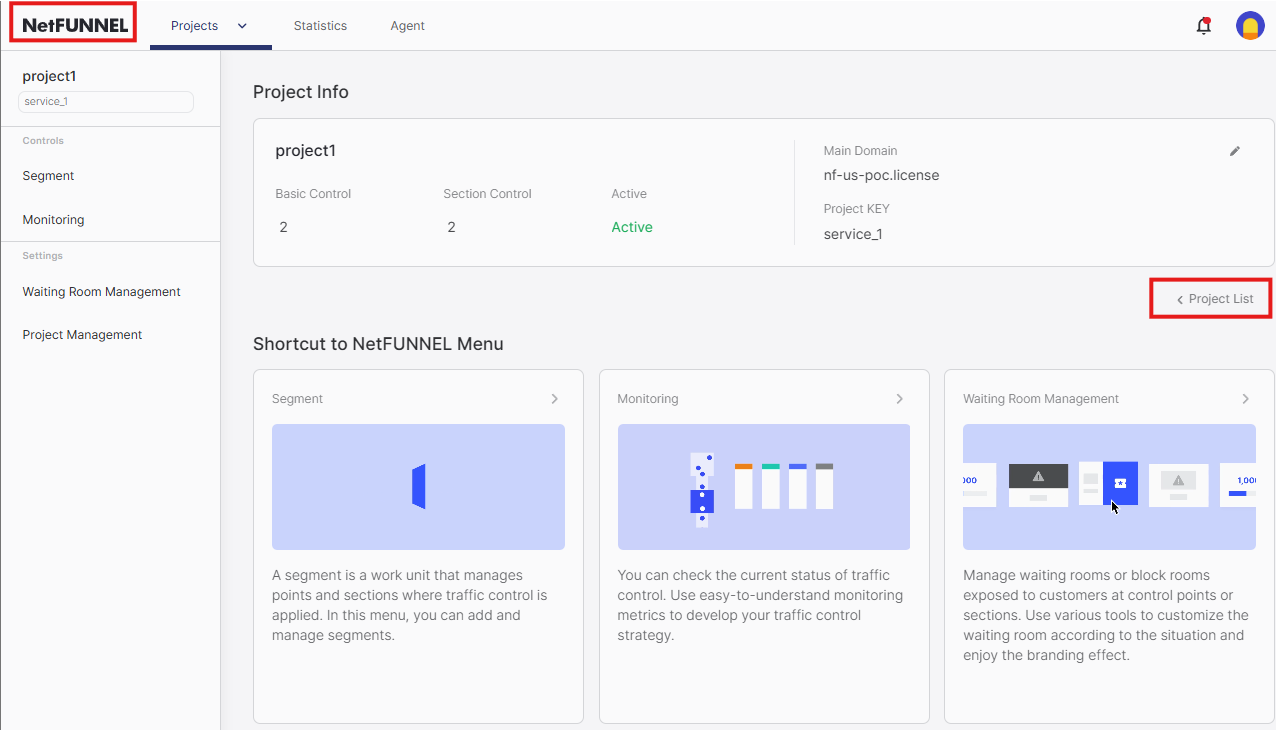The image size is (1276, 730).
Task: Open the user profile avatar icon
Action: (x=1250, y=26)
